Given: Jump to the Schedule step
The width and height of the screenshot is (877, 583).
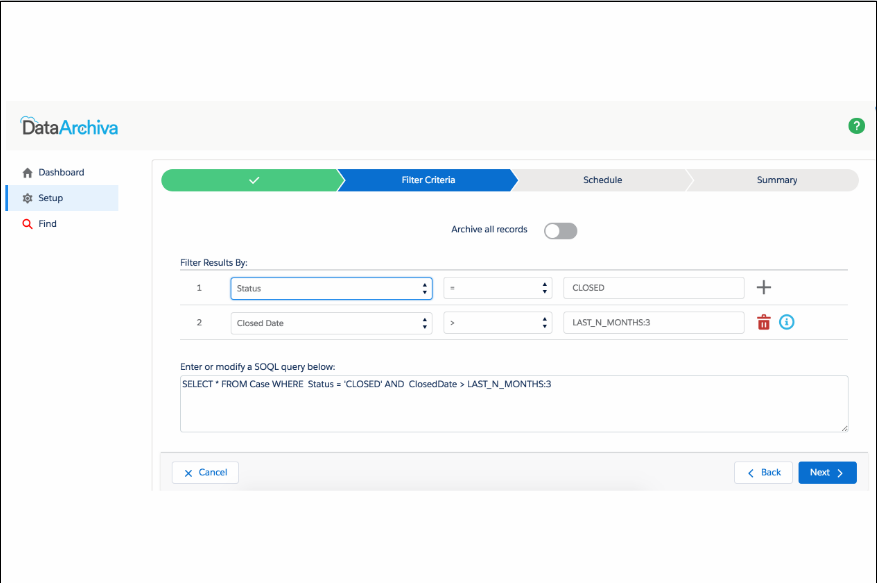Looking at the screenshot, I should pyautogui.click(x=602, y=180).
